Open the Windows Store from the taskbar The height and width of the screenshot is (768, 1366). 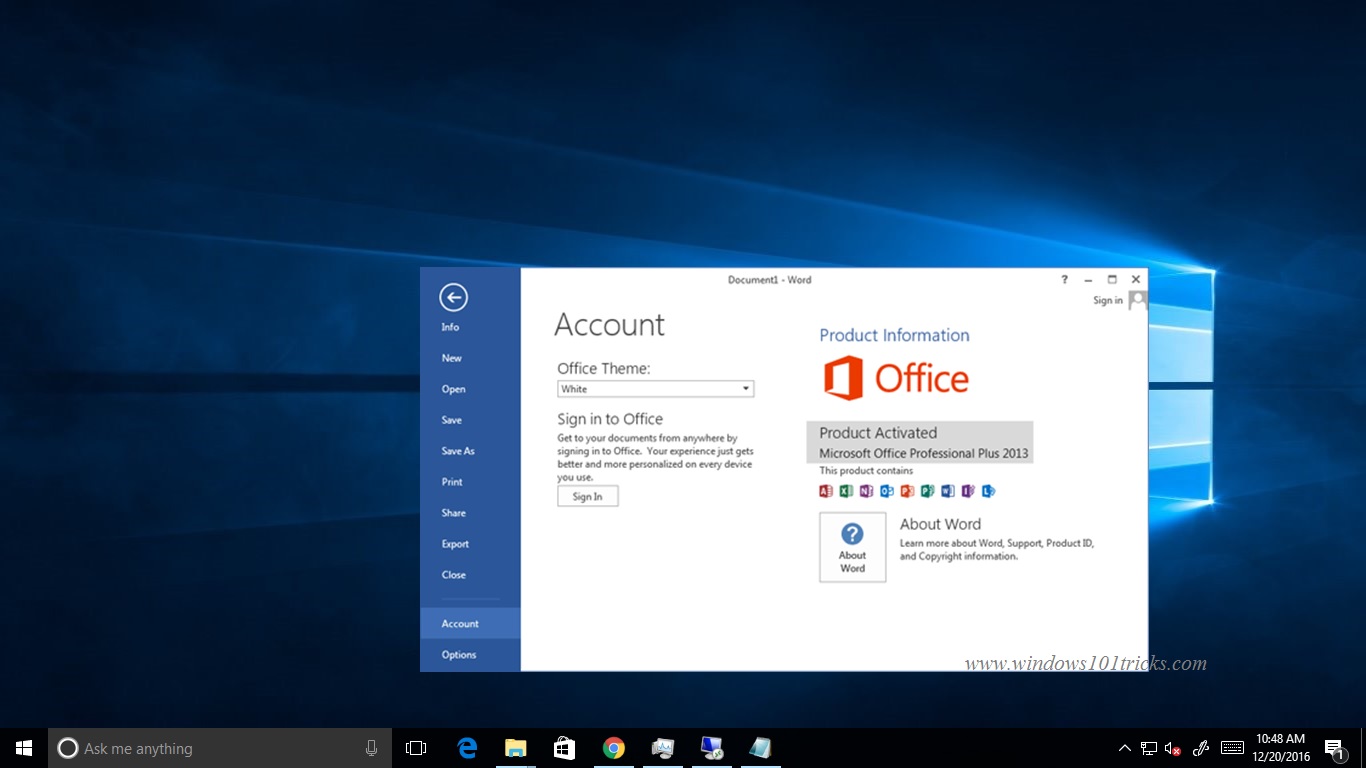565,748
